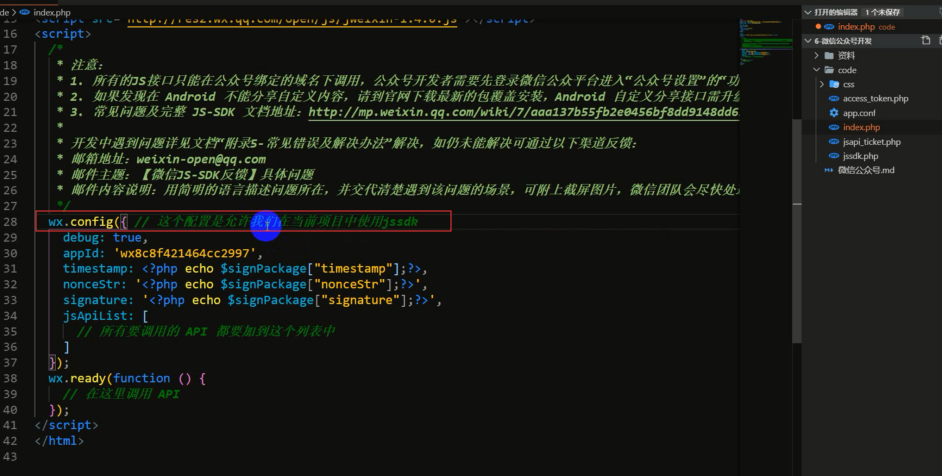
Task: Click the '所有要调用的 API' comment on line 35
Action: pyautogui.click(x=205, y=331)
